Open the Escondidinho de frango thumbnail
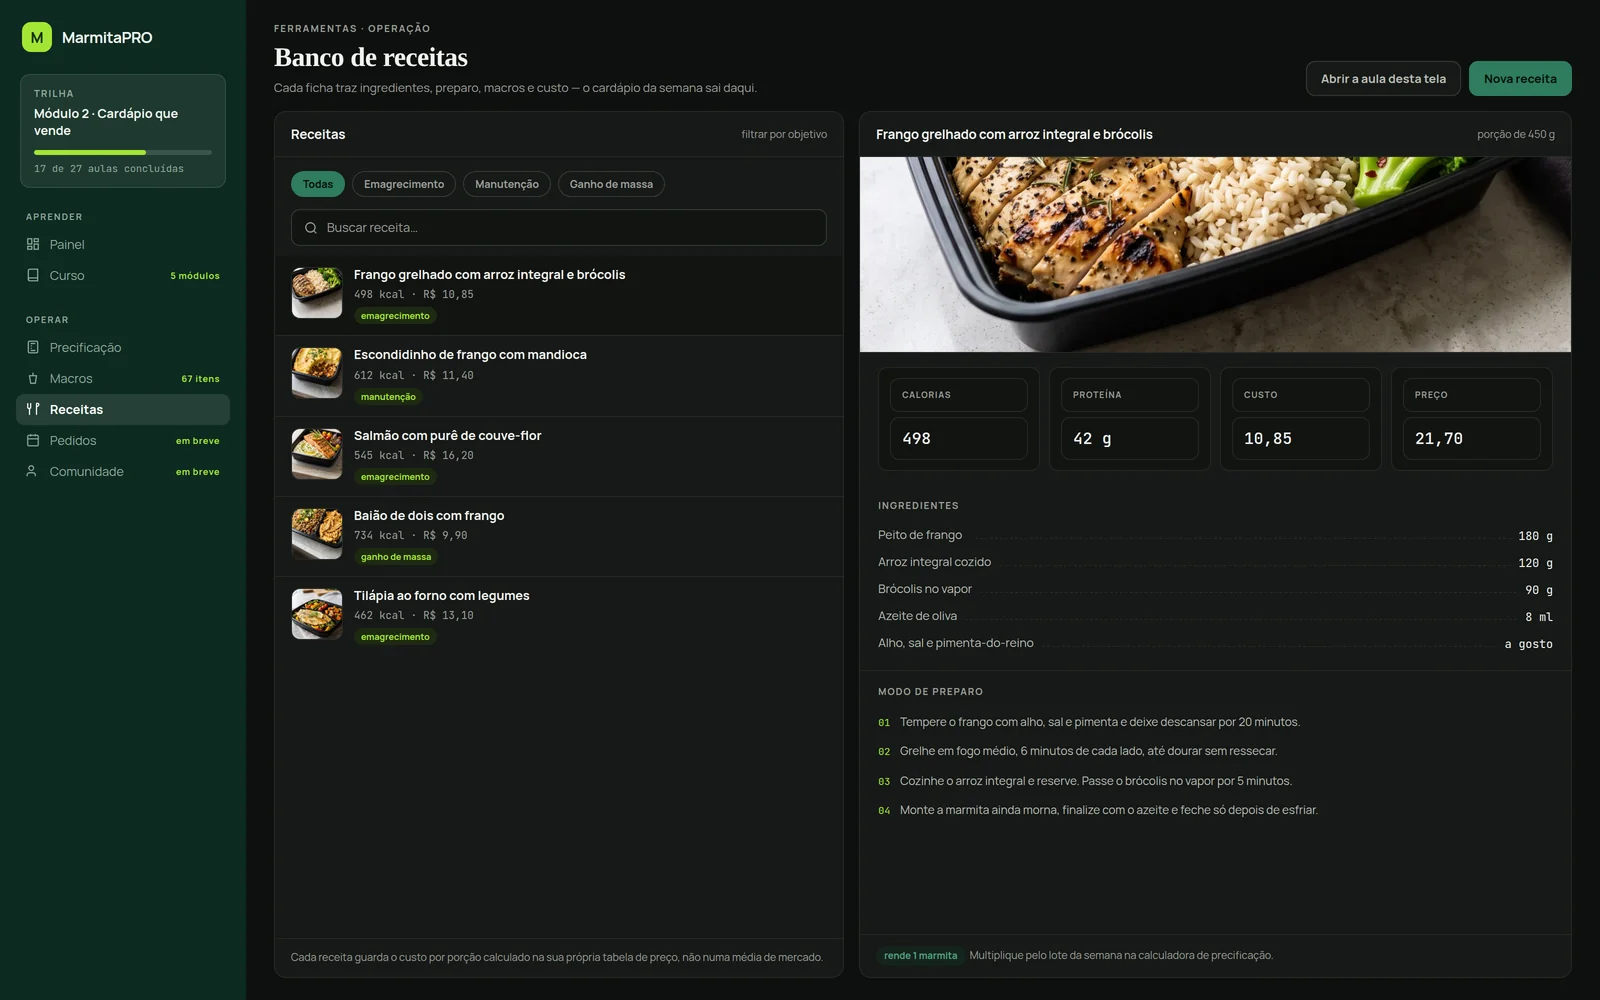This screenshot has width=1600, height=1000. pyautogui.click(x=317, y=373)
